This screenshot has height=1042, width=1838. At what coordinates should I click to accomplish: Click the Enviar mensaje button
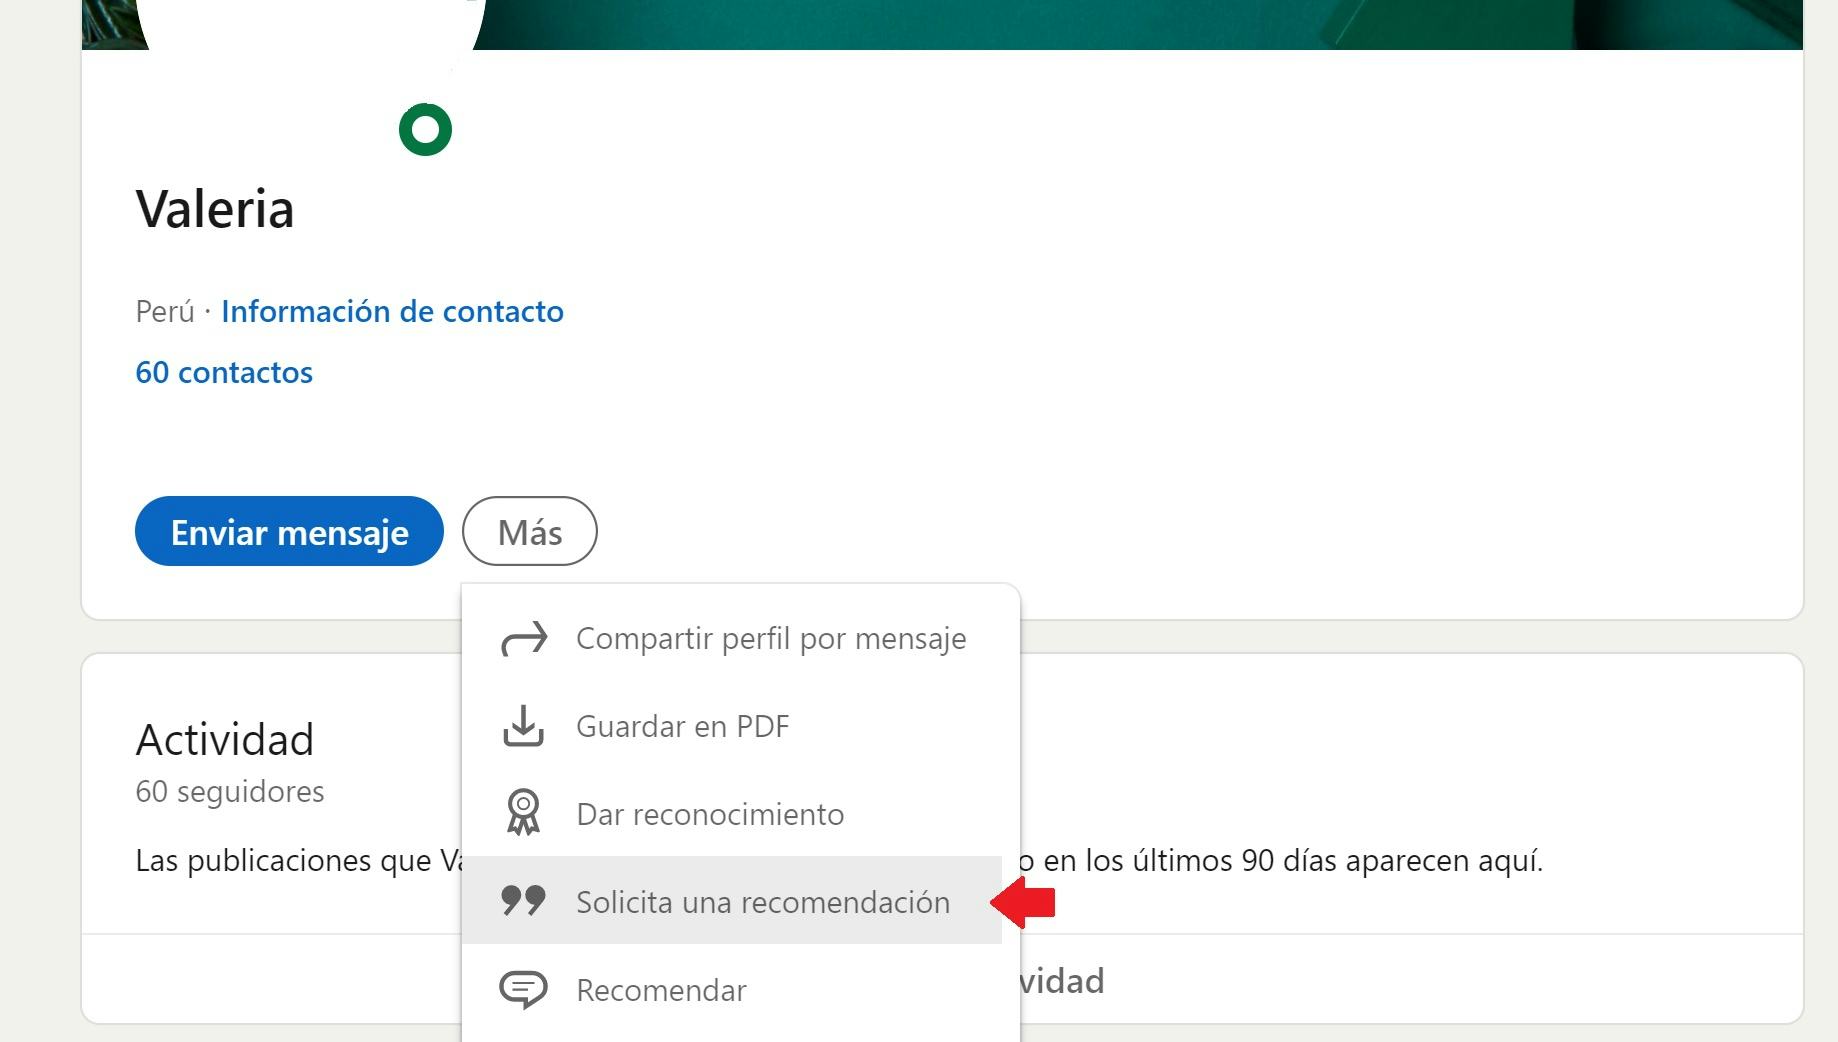(288, 531)
